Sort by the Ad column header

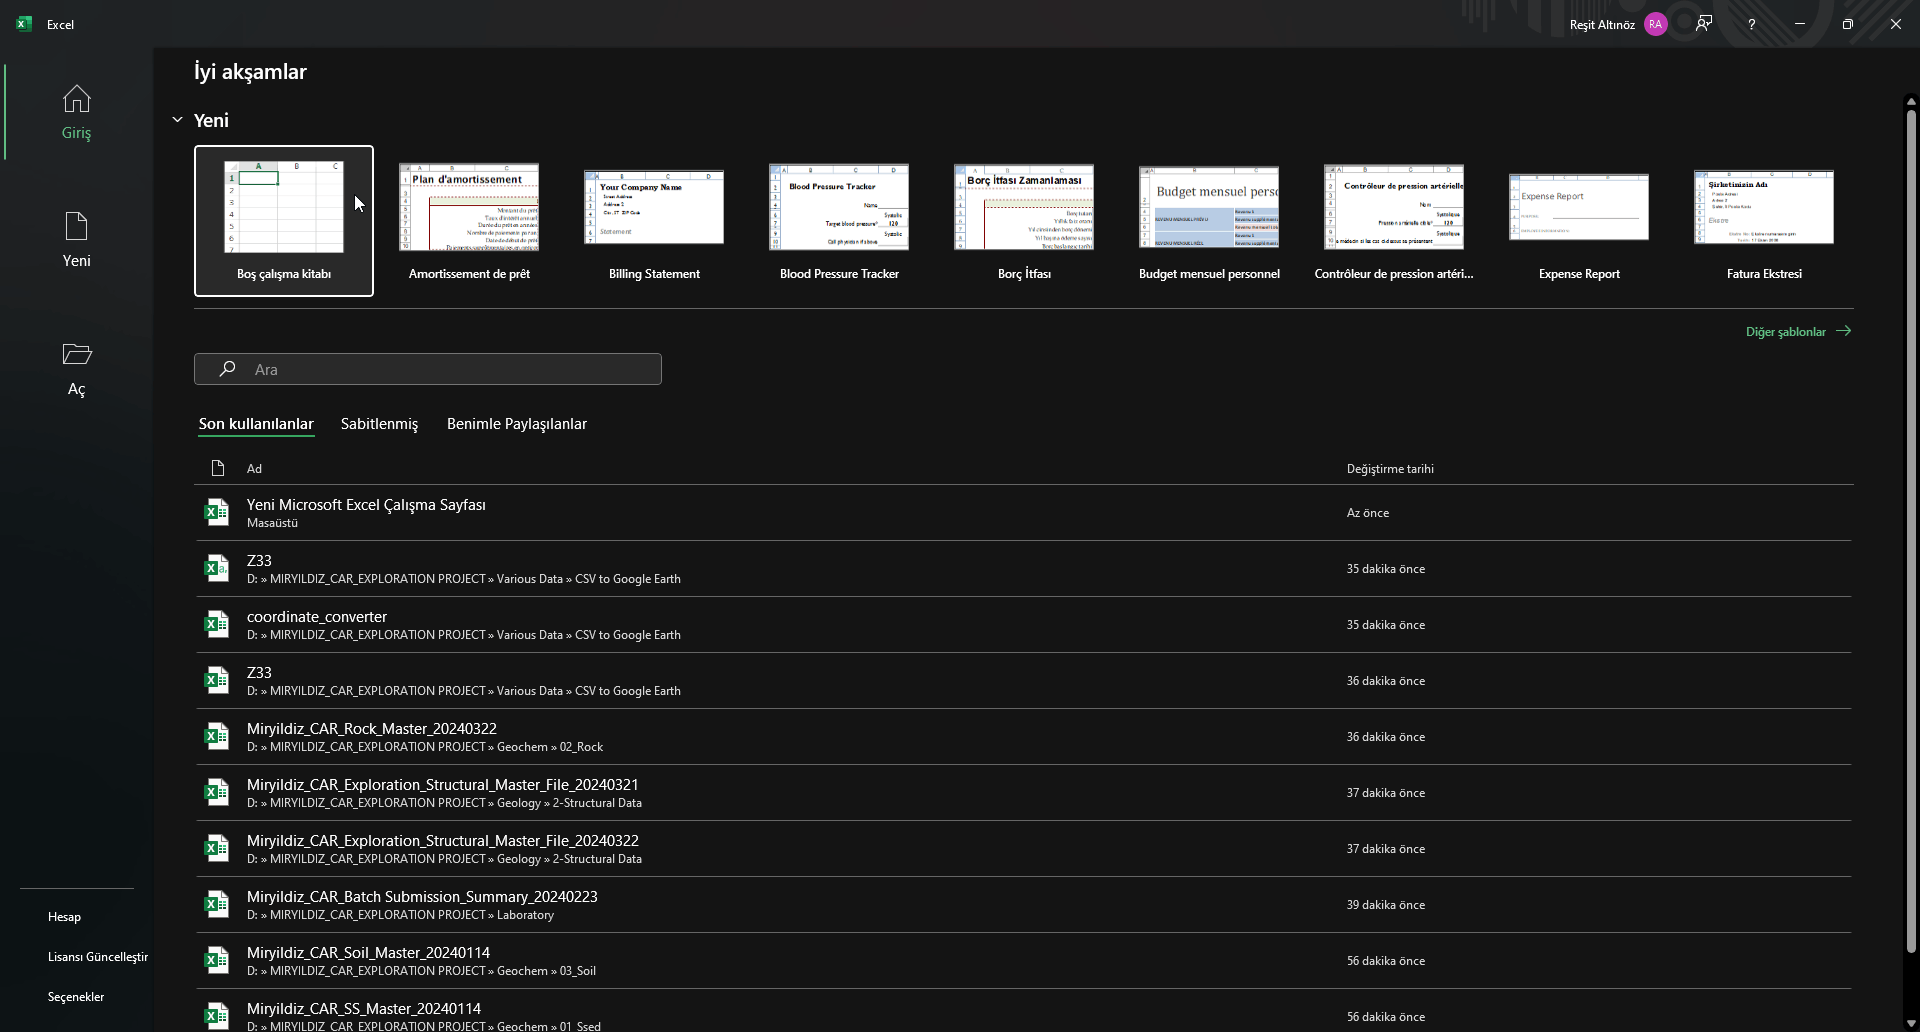(254, 468)
